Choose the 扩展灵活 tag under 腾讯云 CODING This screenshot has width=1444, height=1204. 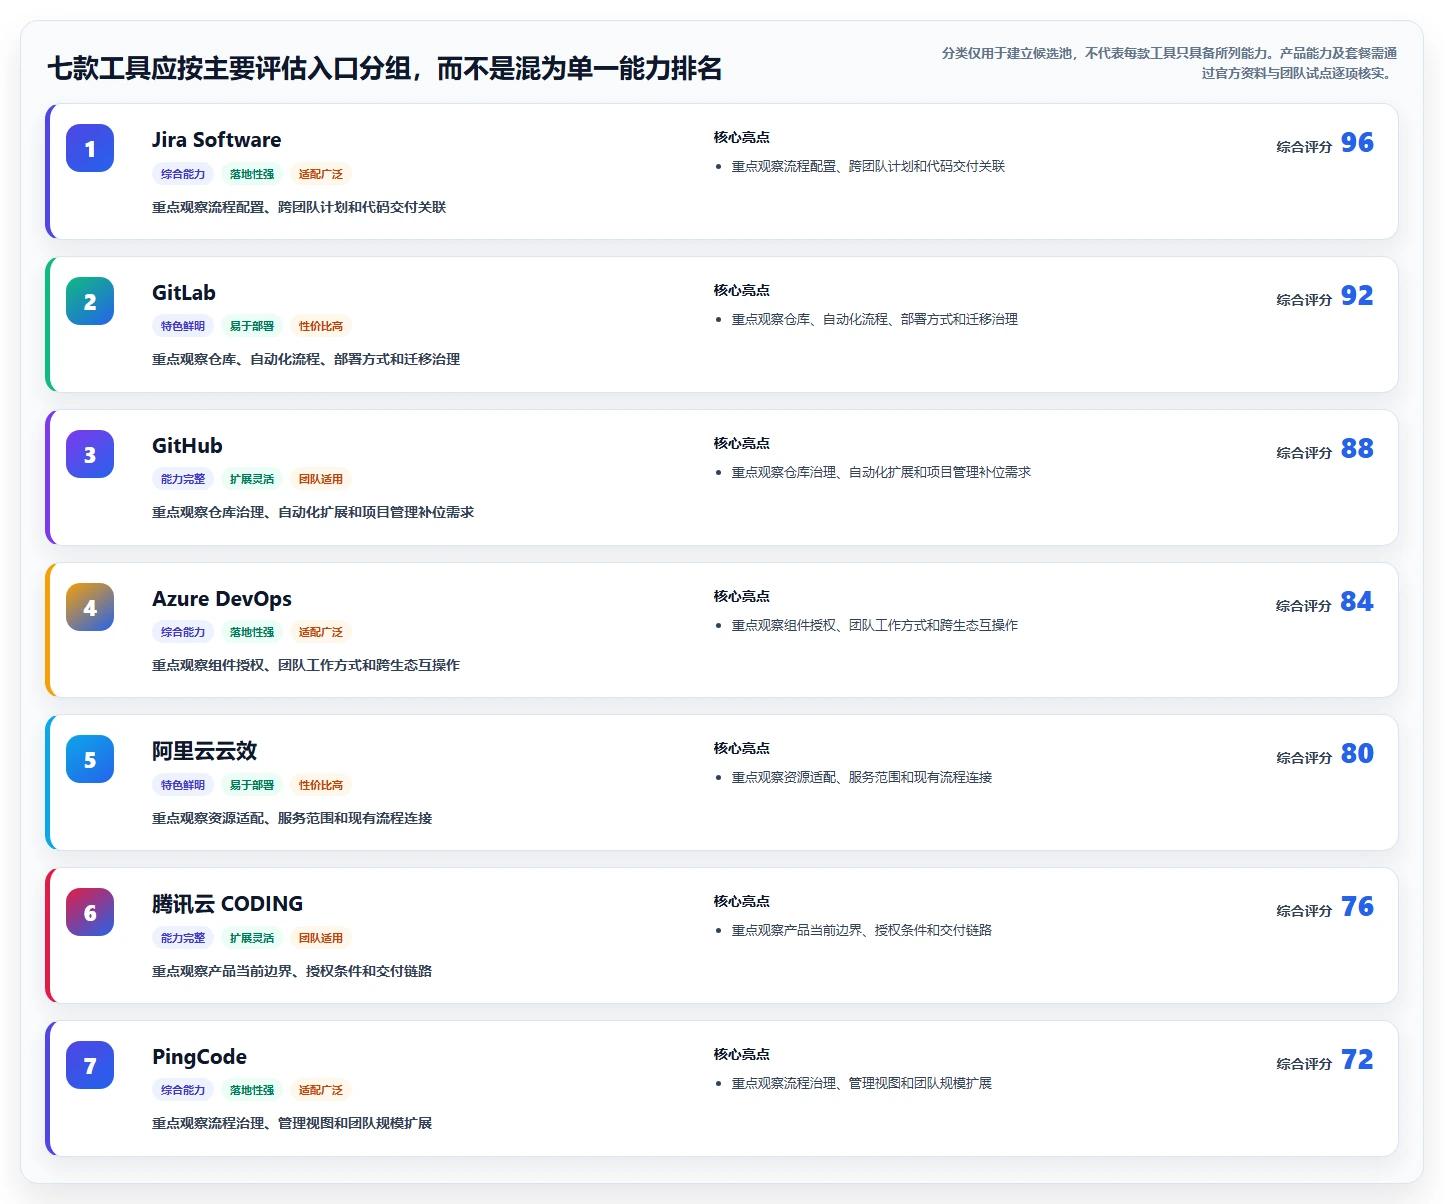pyautogui.click(x=252, y=938)
